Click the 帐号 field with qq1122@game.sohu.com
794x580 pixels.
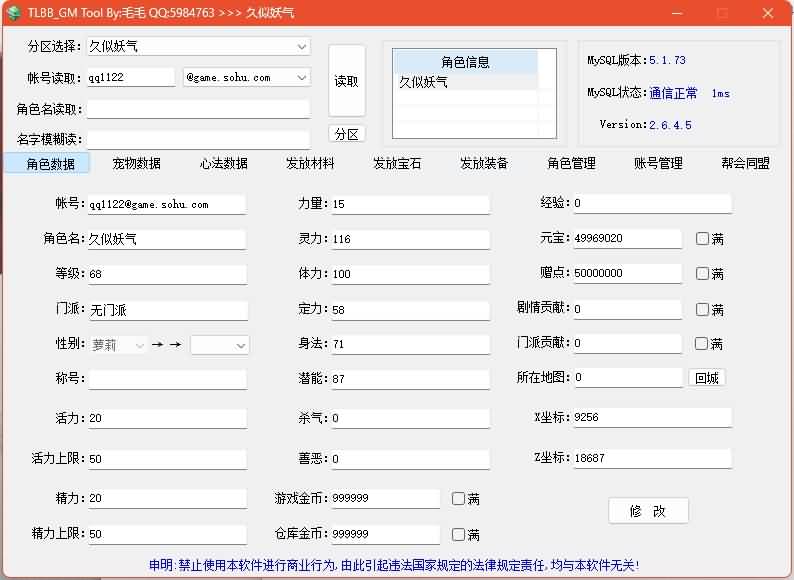tap(167, 205)
